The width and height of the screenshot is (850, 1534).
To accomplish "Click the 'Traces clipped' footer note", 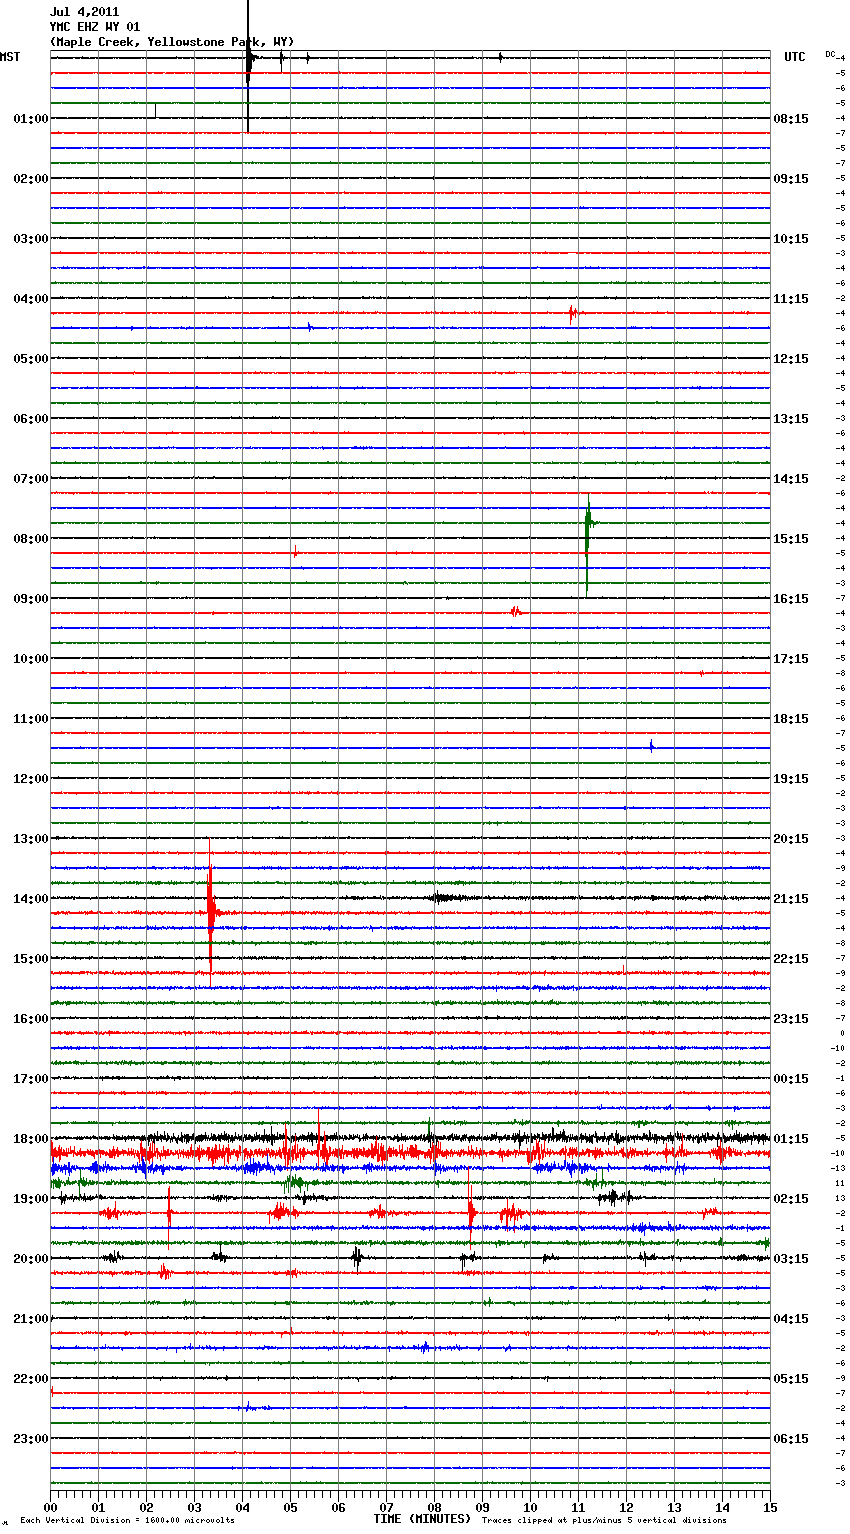I will pos(604,1521).
